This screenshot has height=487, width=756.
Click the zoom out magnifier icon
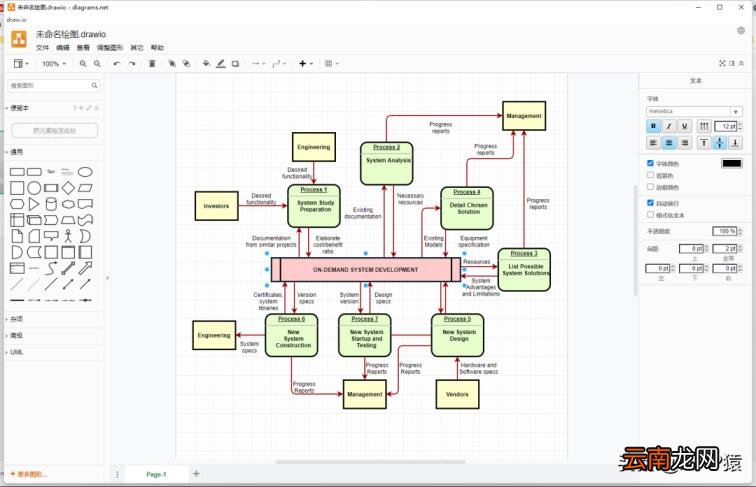pos(97,64)
